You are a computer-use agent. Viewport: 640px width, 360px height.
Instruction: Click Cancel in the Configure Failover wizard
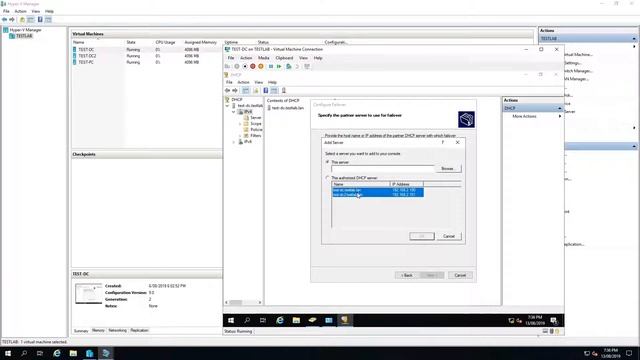460,276
